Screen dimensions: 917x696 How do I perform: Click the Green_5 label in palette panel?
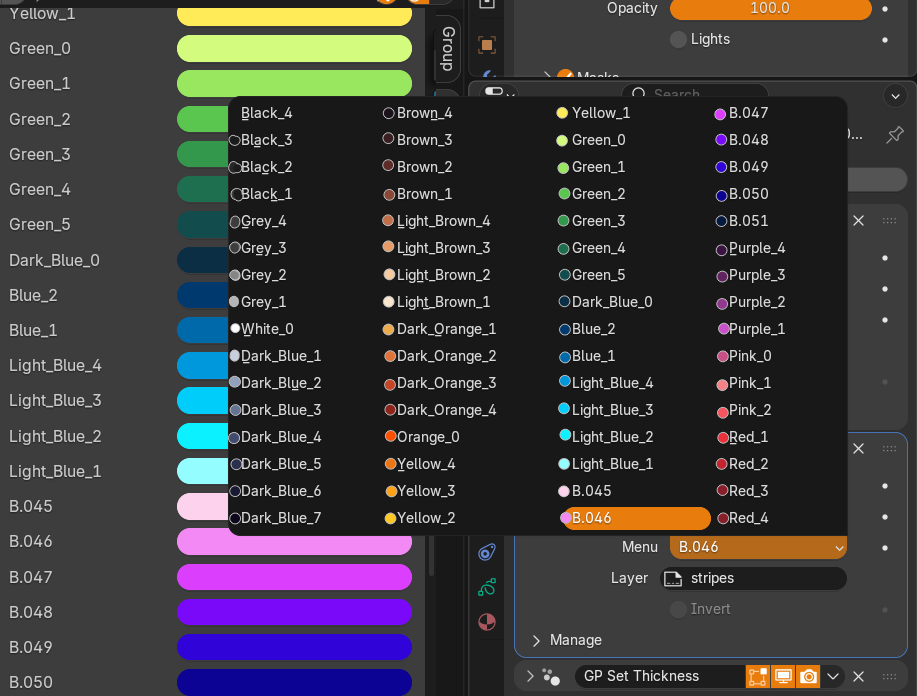point(40,225)
